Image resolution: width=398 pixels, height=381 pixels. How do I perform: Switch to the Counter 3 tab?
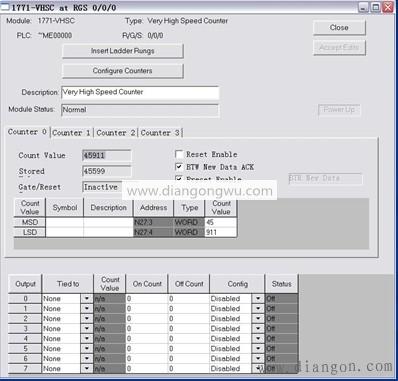click(x=160, y=133)
